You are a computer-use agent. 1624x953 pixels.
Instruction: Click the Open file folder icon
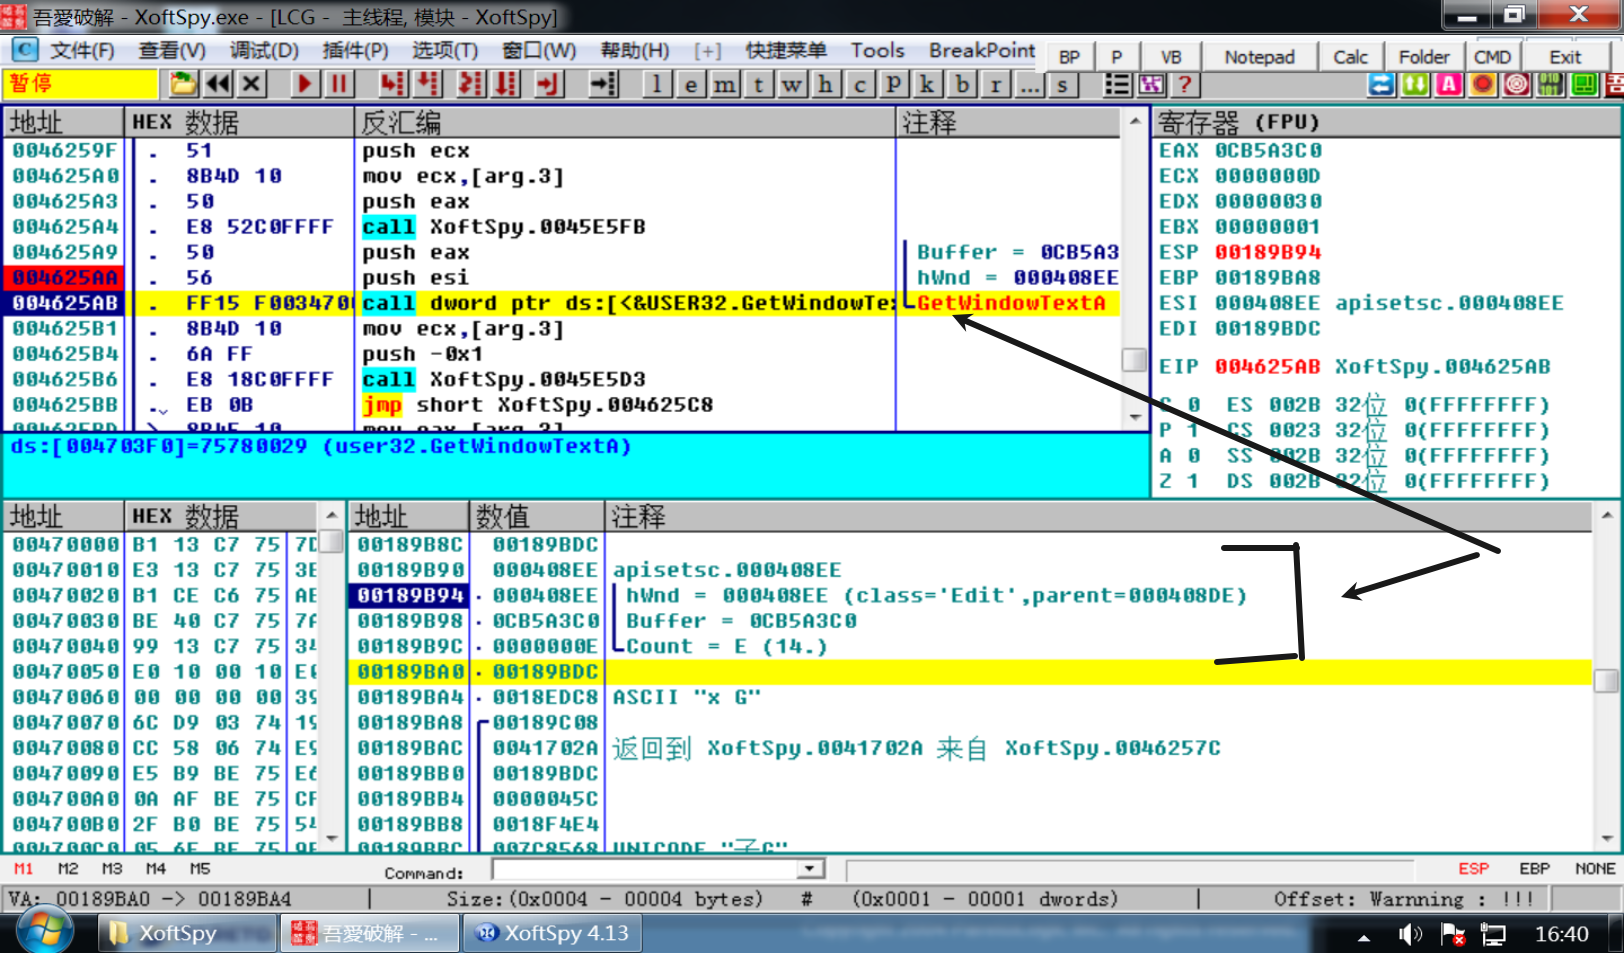183,85
